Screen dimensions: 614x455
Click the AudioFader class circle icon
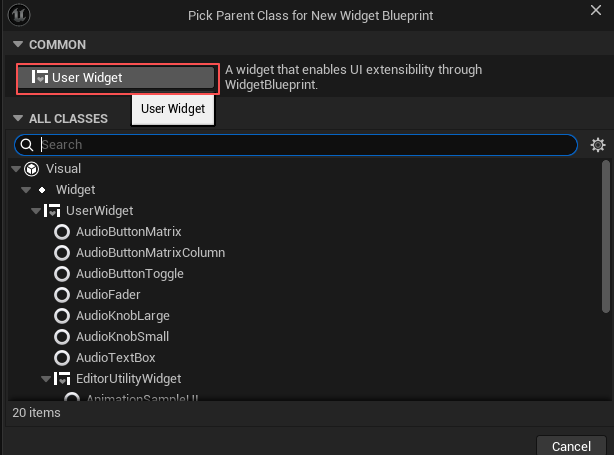point(62,295)
